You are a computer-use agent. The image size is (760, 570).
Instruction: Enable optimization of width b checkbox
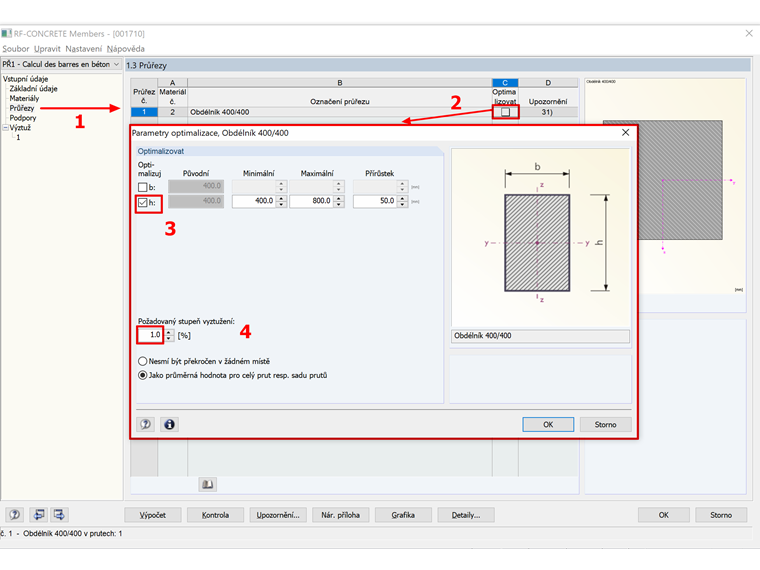tap(142, 187)
